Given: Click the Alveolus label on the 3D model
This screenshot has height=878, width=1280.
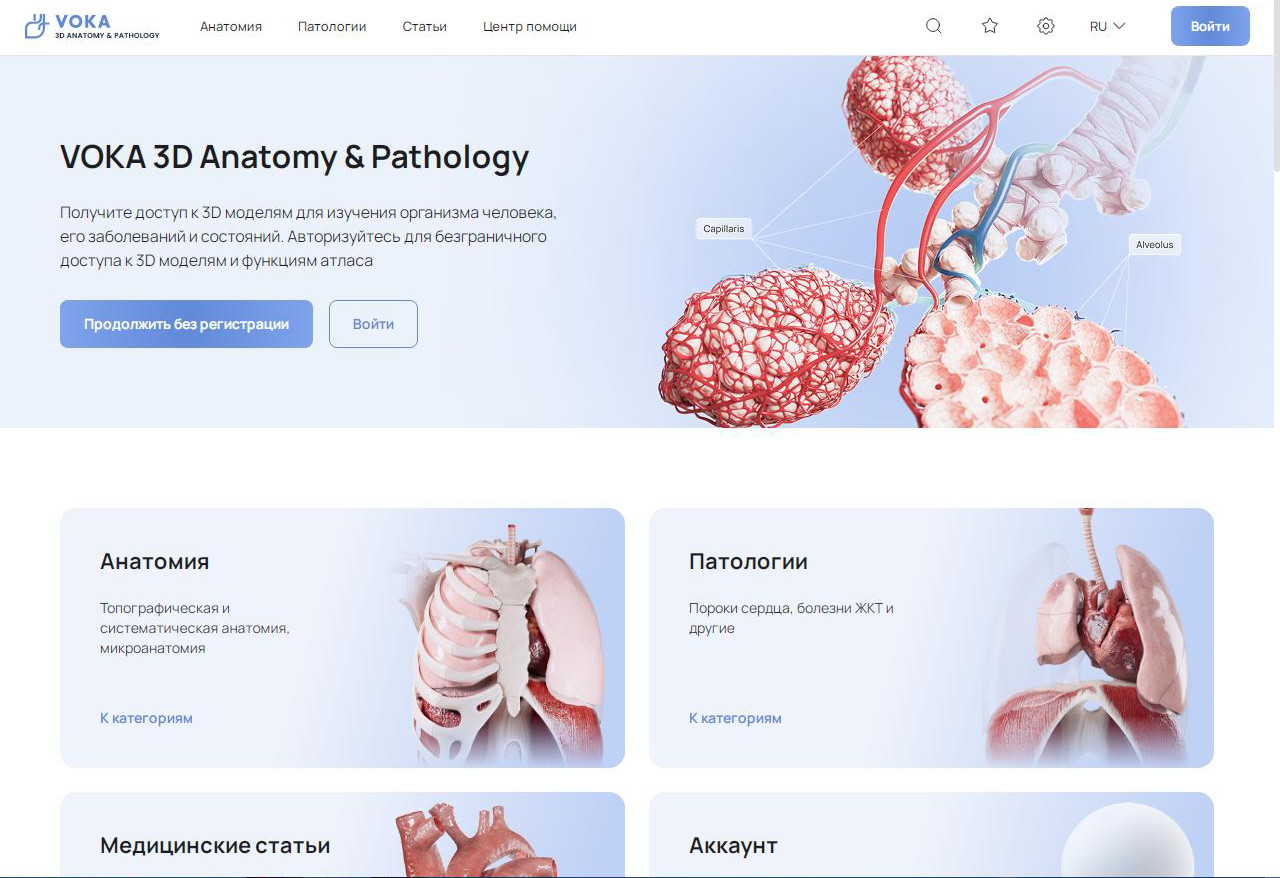Looking at the screenshot, I should pyautogui.click(x=1155, y=244).
